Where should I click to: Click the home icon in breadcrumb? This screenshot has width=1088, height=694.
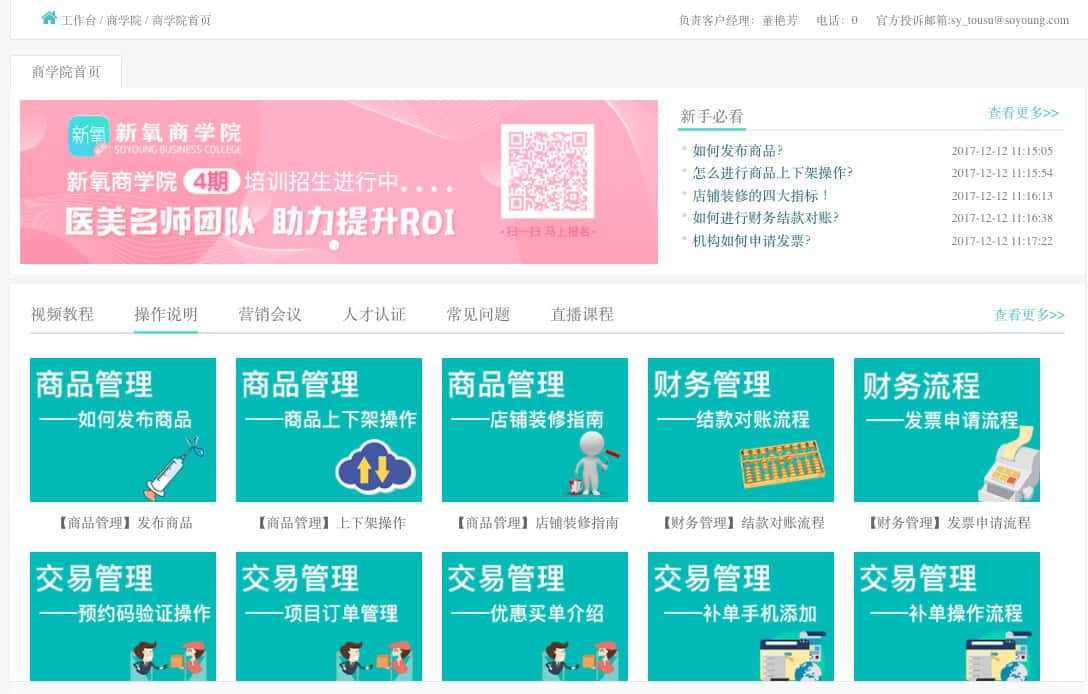[49, 18]
